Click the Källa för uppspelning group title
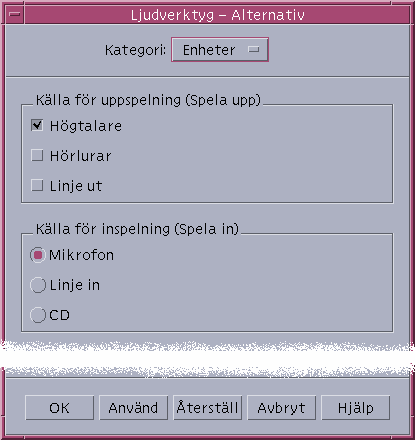Viewport: 415px width, 440px height. click(x=148, y=100)
